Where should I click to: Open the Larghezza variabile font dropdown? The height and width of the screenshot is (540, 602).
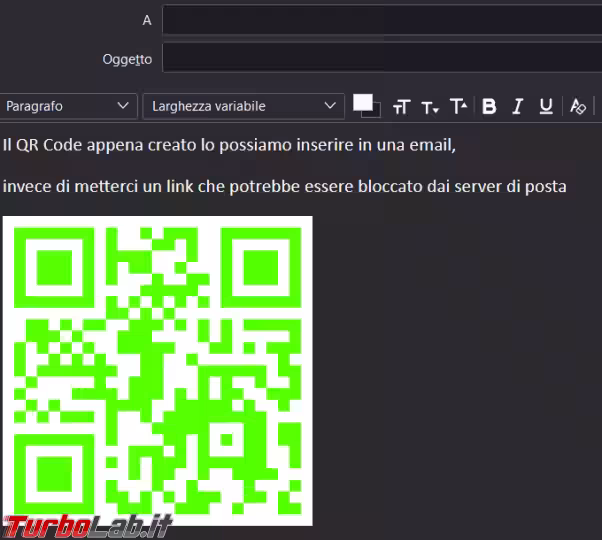coord(244,106)
